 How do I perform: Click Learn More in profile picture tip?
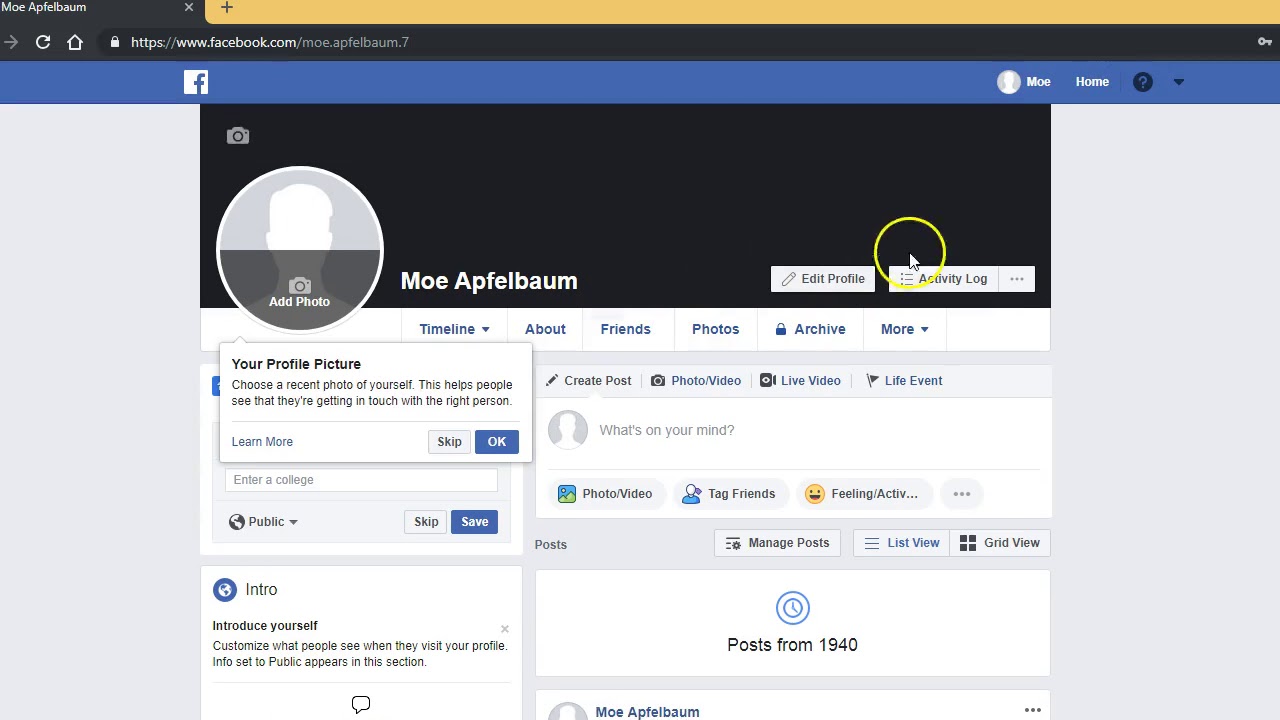[x=262, y=442]
